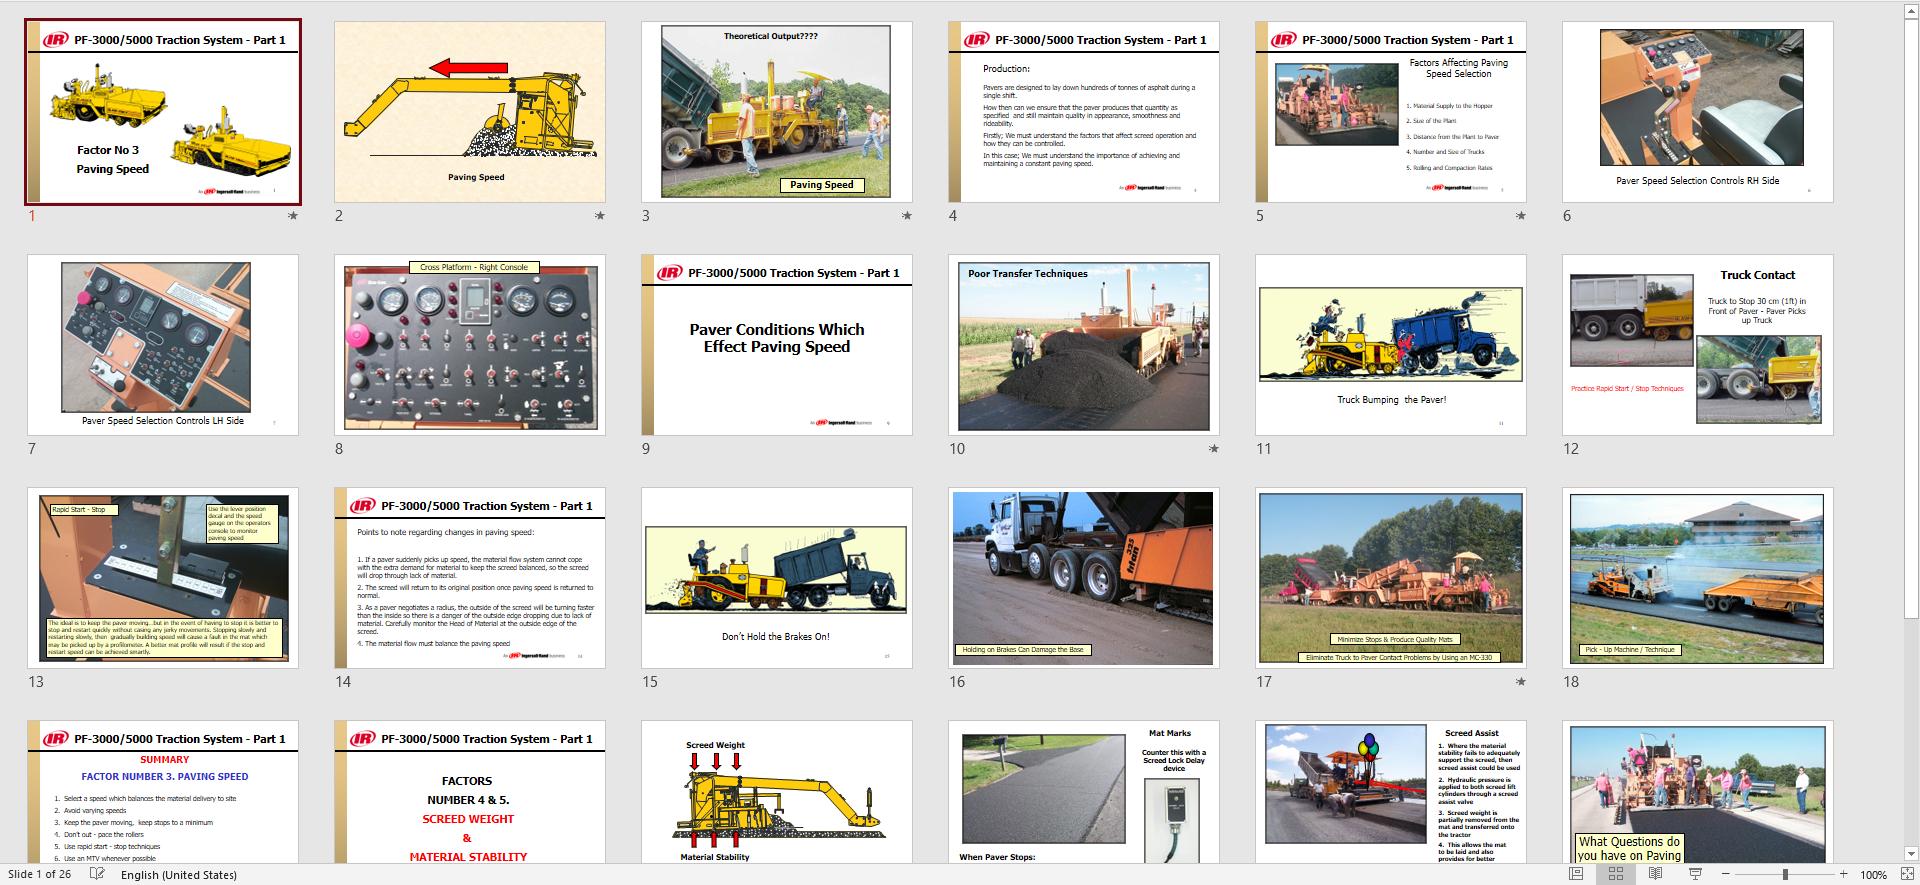Select slide 15 Don't Hold the Brakes On
This screenshot has width=1920, height=885.
pos(777,578)
